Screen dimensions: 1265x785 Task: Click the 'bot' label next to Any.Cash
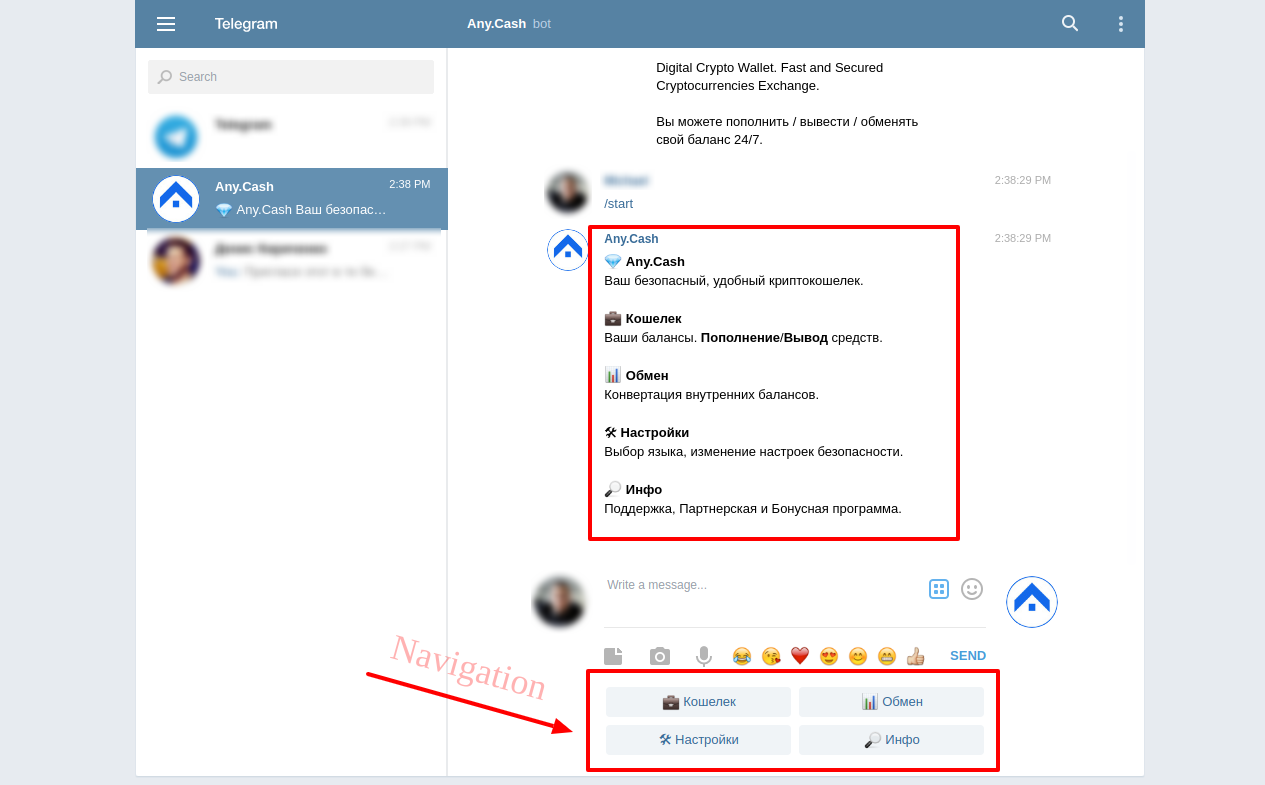542,24
